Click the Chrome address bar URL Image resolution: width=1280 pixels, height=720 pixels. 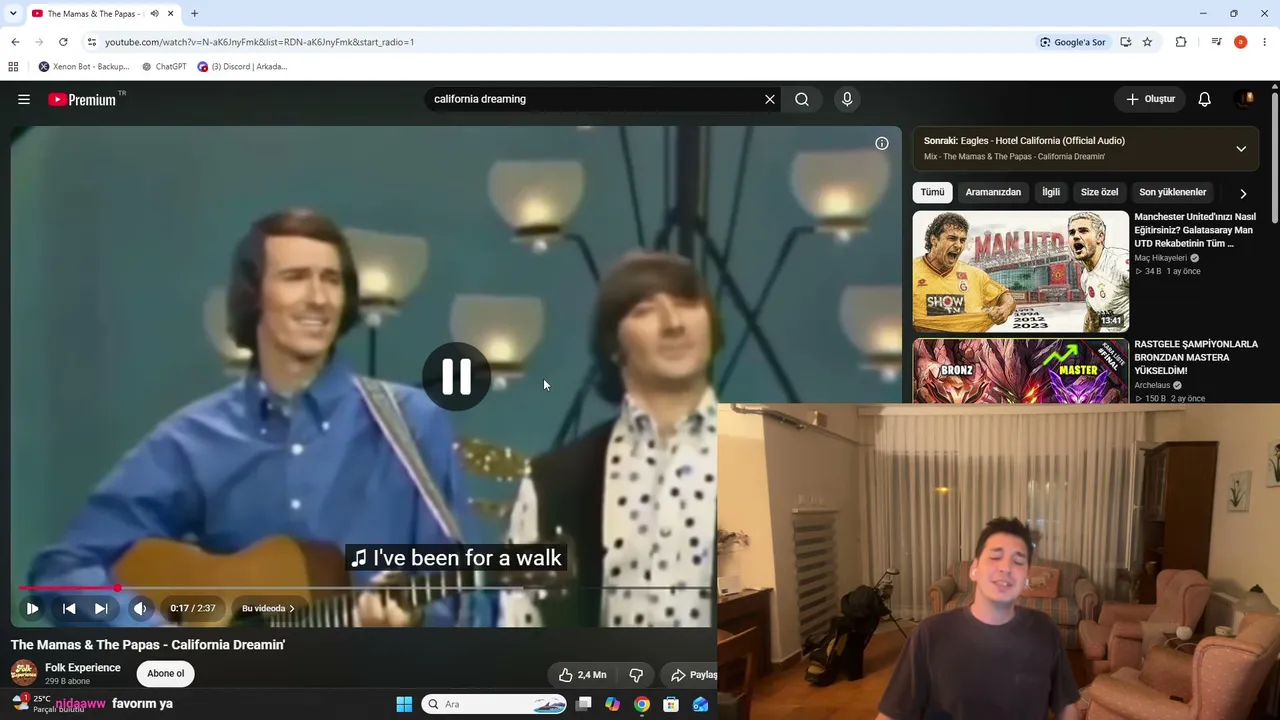259,42
